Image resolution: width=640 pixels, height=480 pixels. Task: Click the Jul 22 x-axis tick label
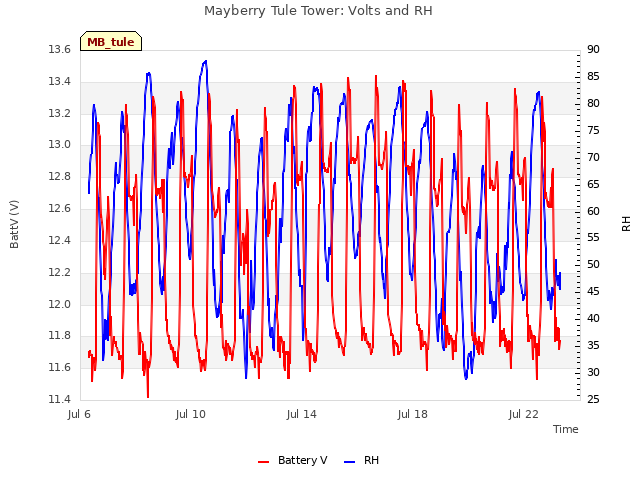(x=524, y=414)
